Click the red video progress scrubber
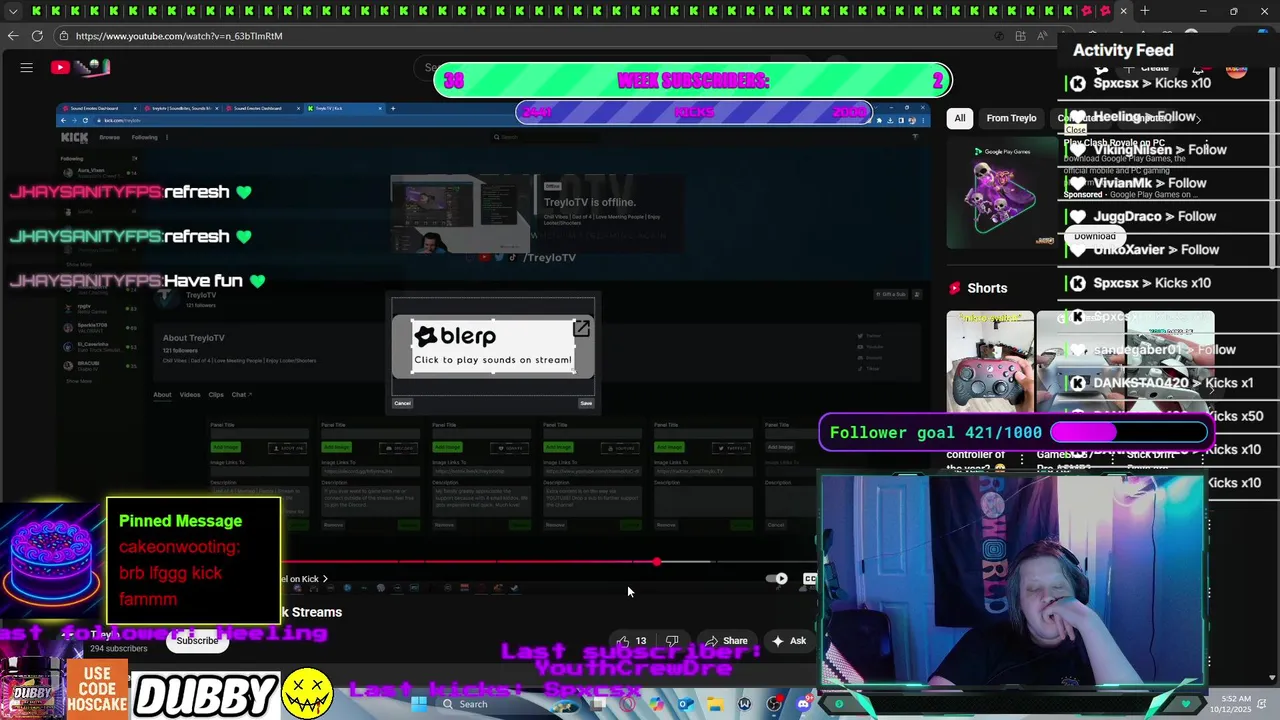This screenshot has height=720, width=1280. click(x=656, y=562)
